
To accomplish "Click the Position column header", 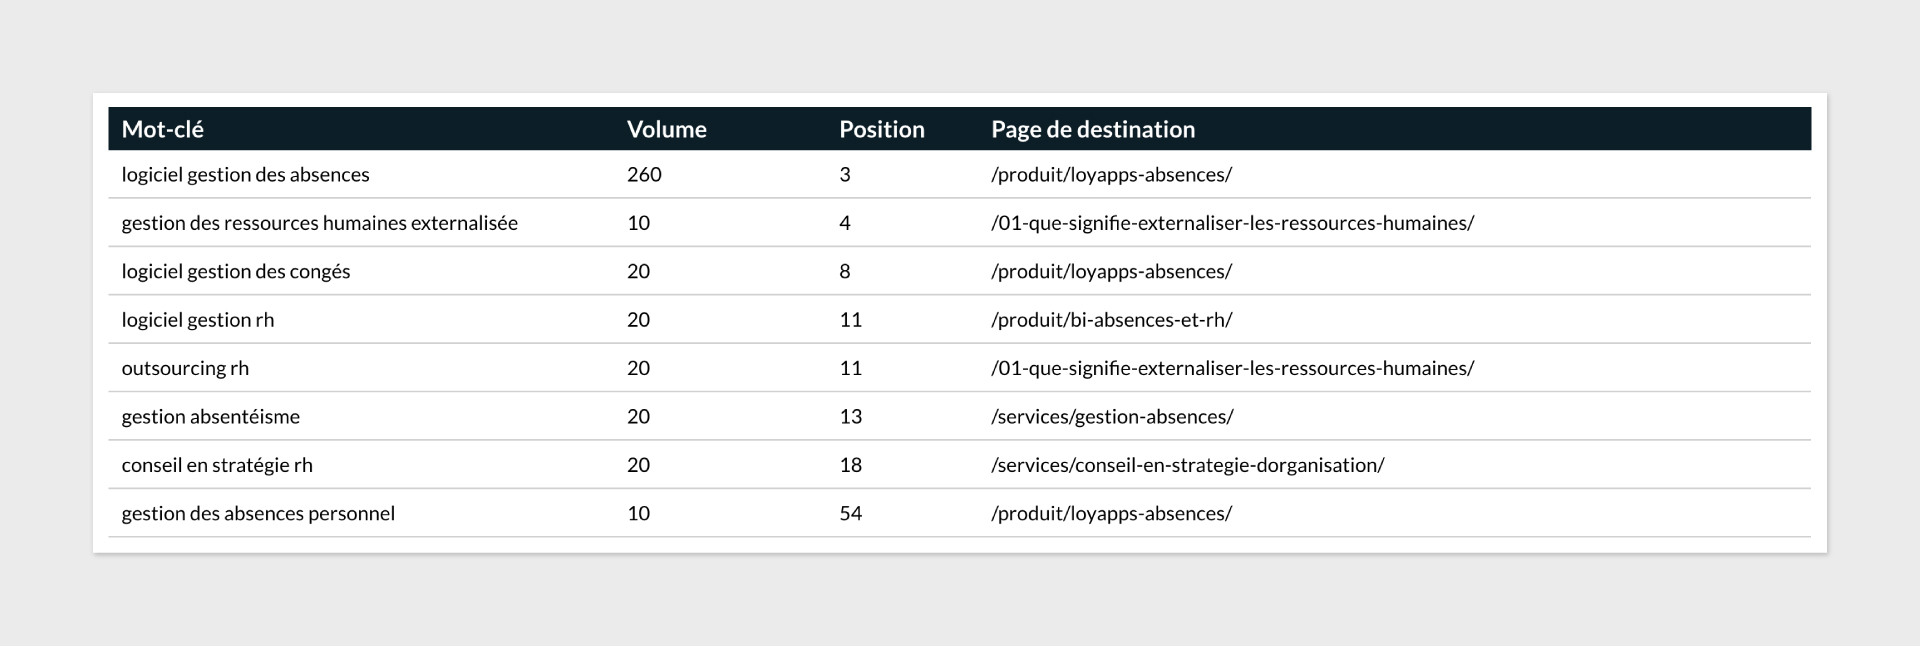I will (881, 129).
